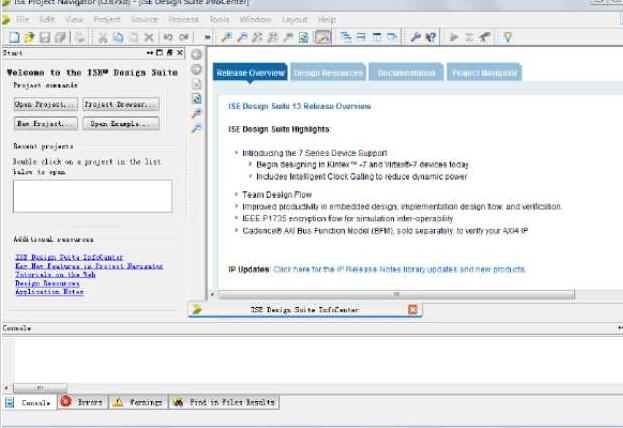Click the IP Release Notes link
623x428 pixels.
coord(399,269)
